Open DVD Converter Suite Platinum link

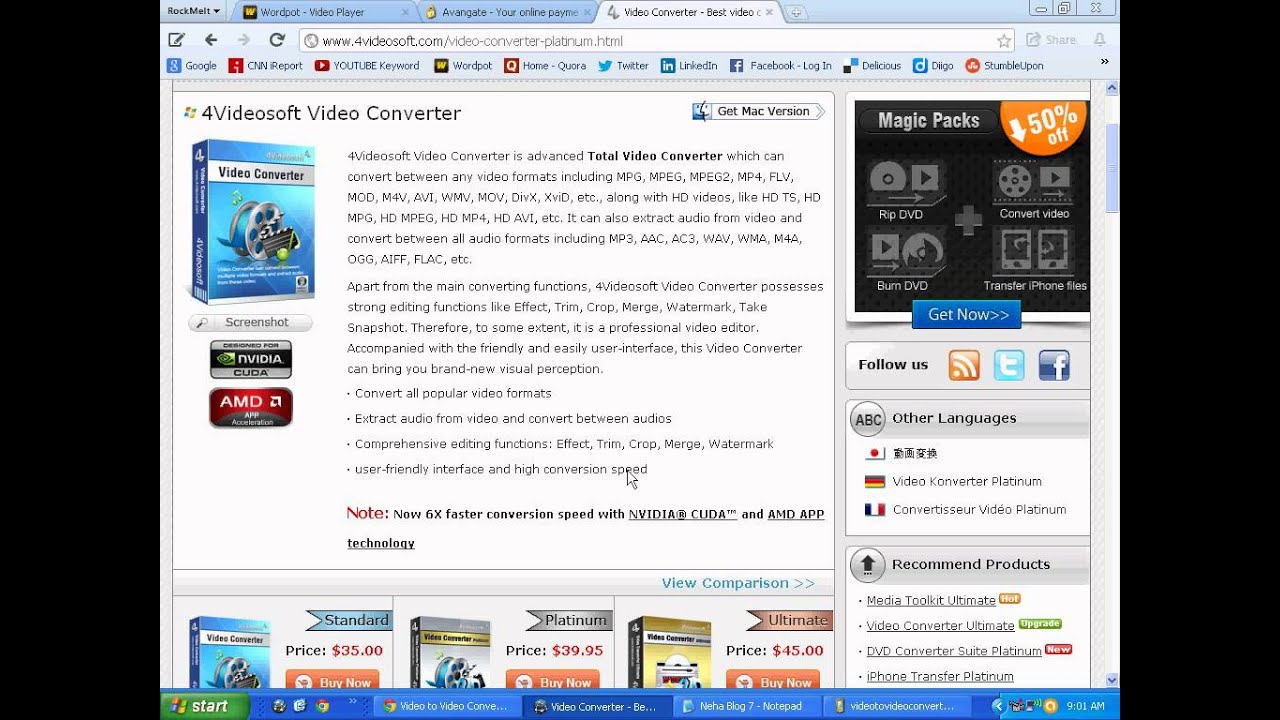point(954,651)
